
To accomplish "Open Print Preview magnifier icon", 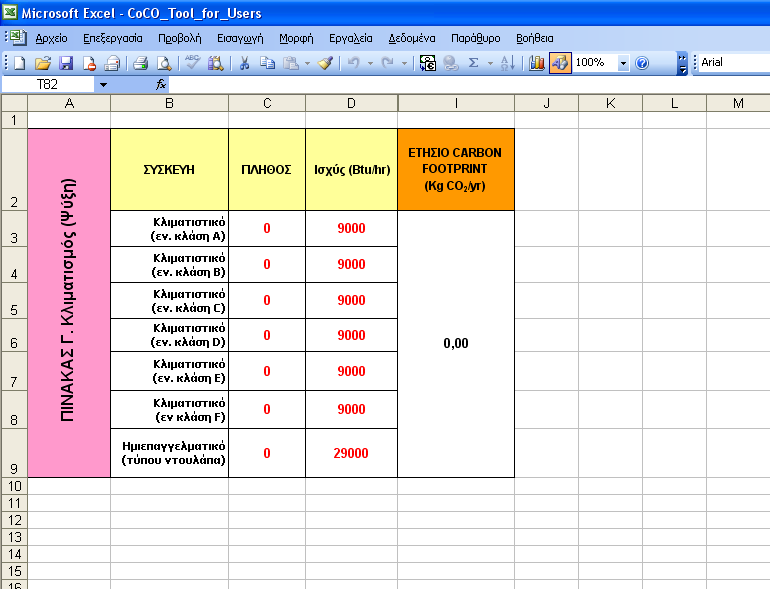I will 164,63.
